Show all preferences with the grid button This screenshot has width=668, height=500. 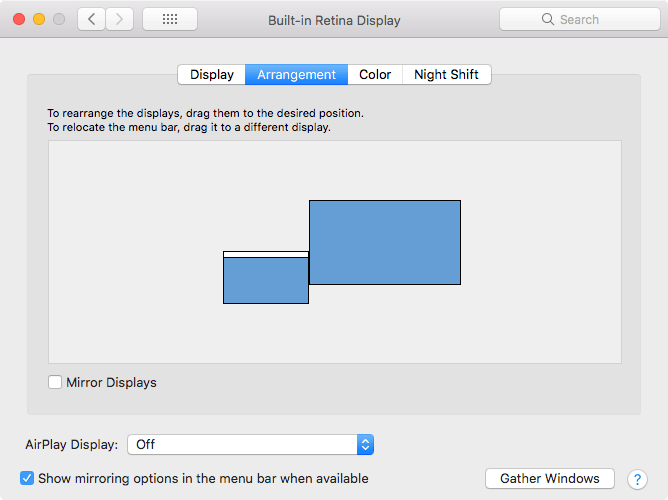coord(170,19)
